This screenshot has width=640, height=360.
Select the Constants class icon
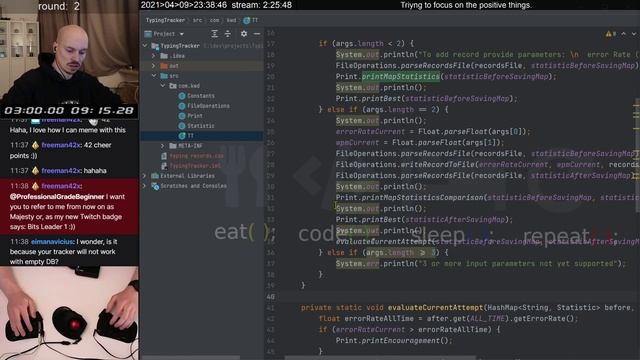click(x=182, y=96)
